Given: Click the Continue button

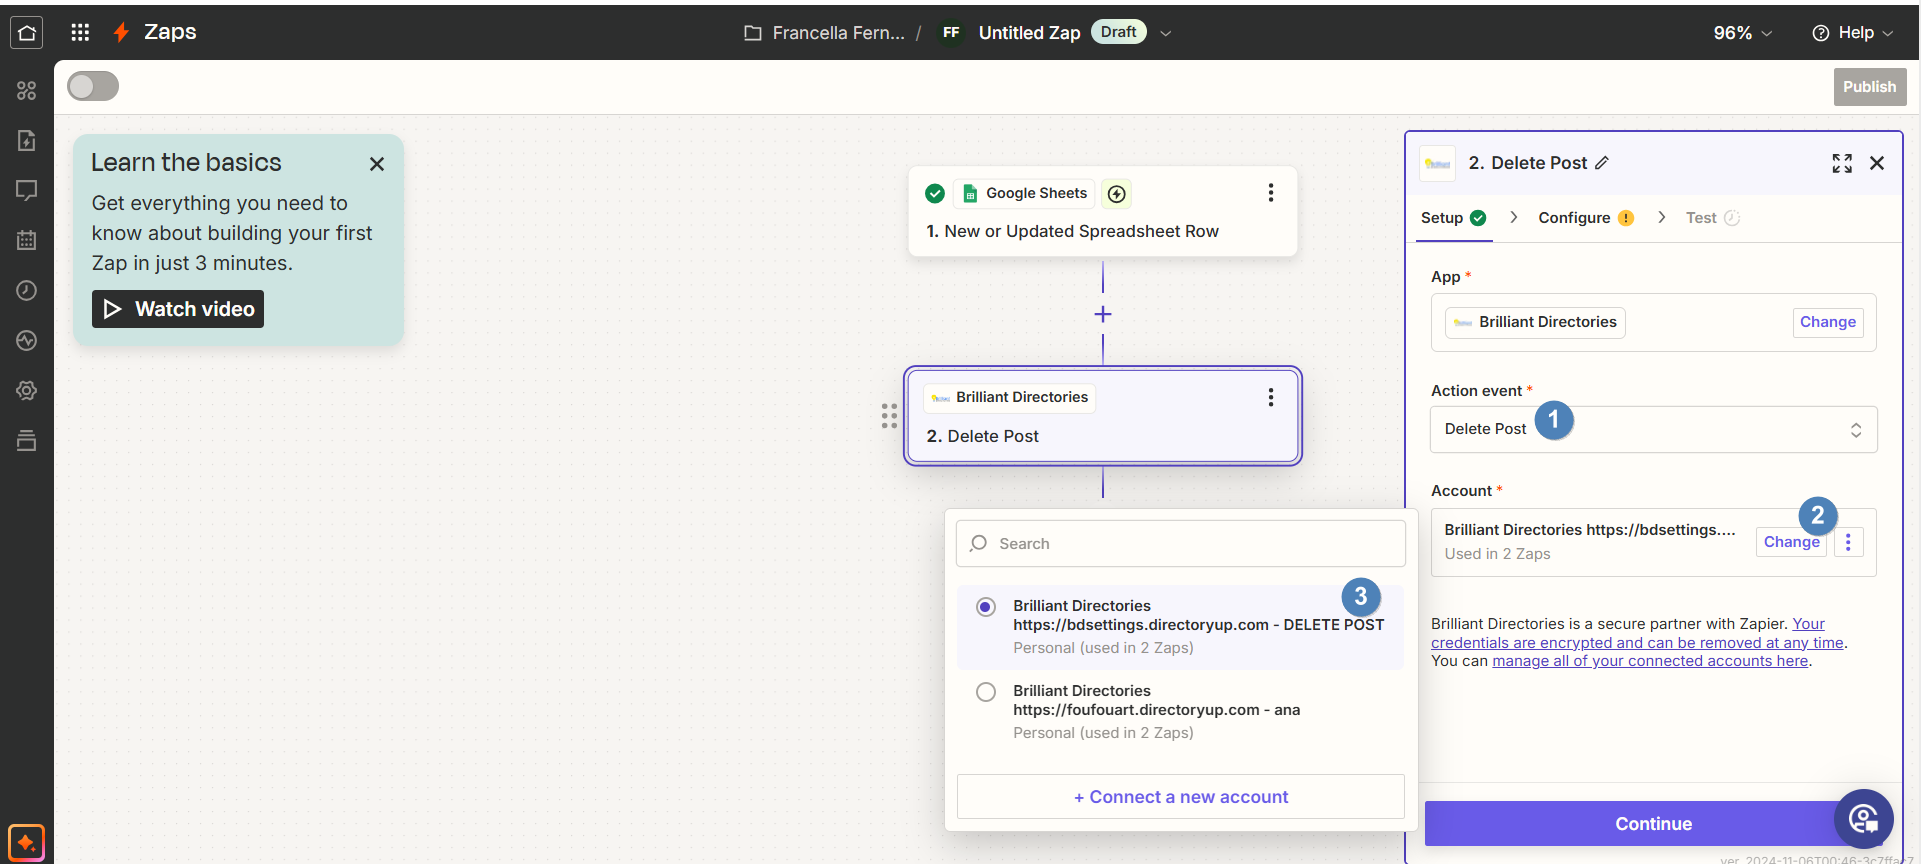Looking at the screenshot, I should click(1653, 824).
